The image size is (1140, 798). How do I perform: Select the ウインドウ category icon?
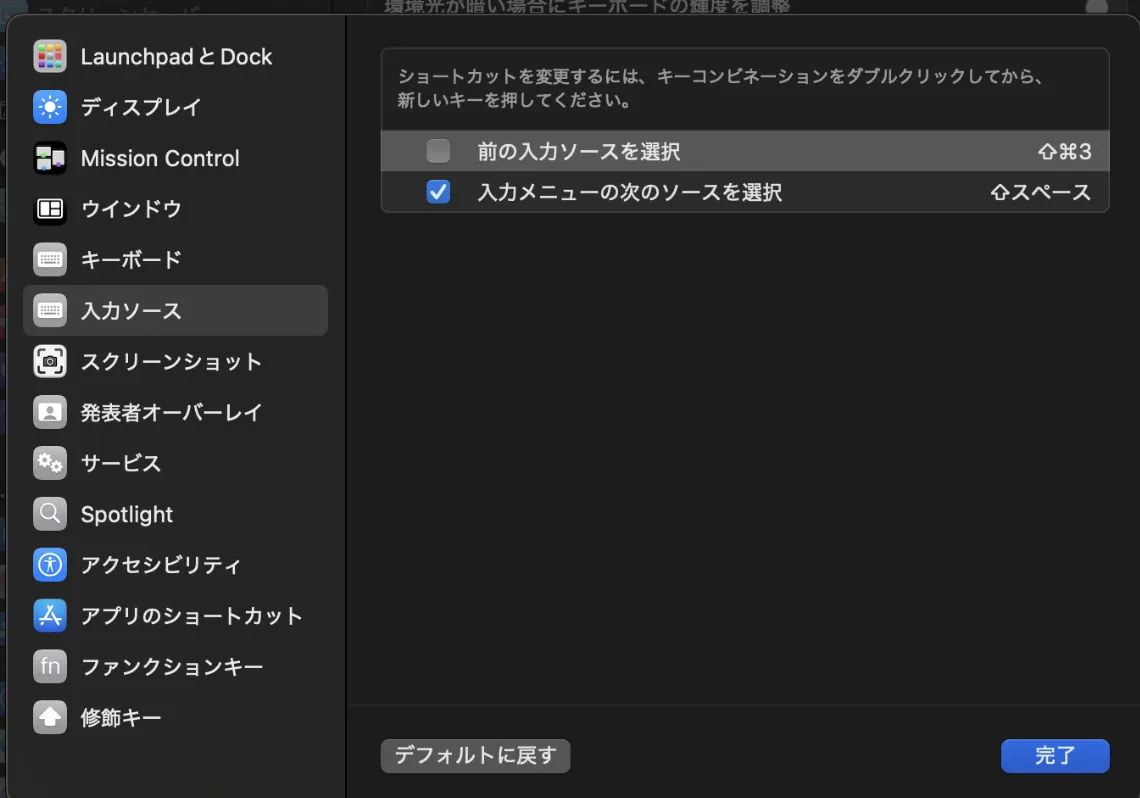pos(48,209)
